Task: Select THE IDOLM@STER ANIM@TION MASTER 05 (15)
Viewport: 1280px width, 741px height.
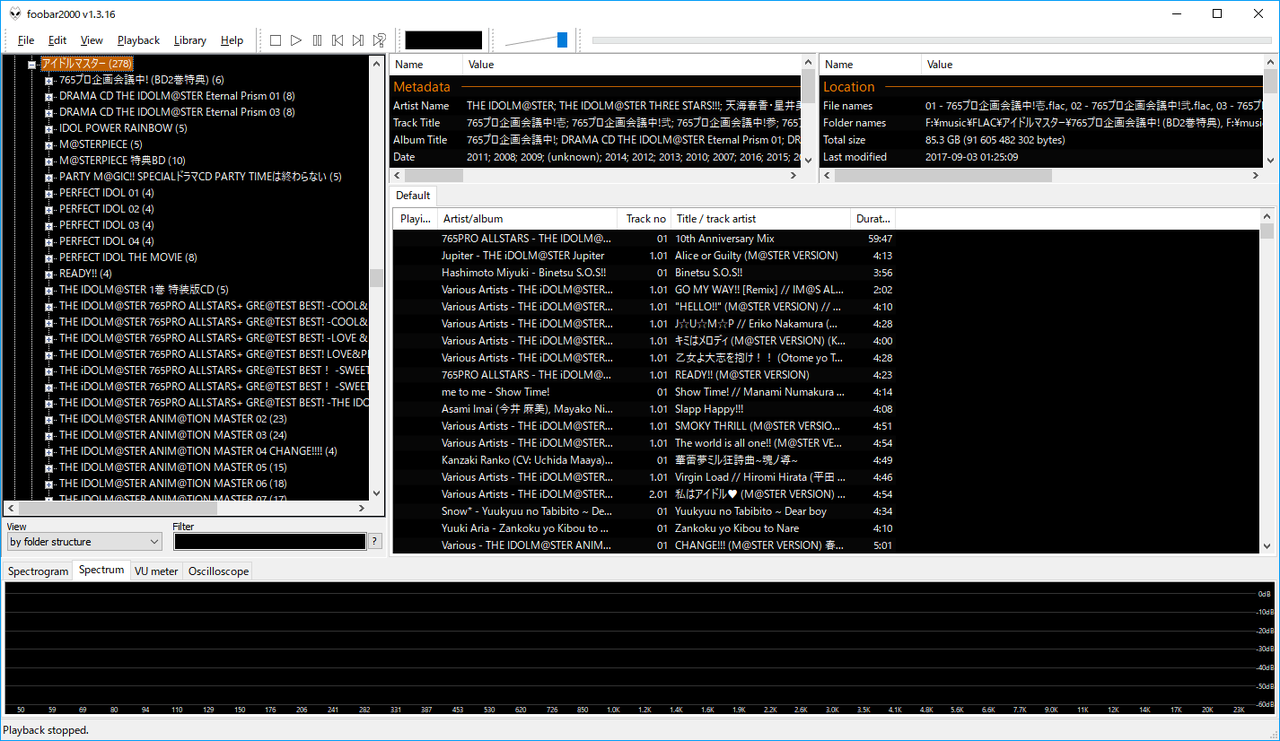Action: pyautogui.click(x=173, y=467)
